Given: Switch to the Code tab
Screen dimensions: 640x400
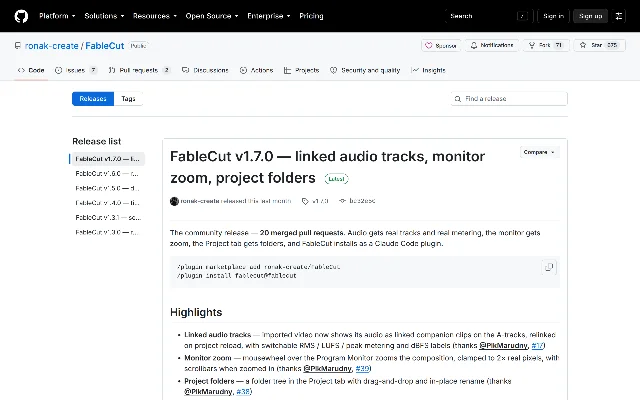Looking at the screenshot, I should click(x=31, y=70).
